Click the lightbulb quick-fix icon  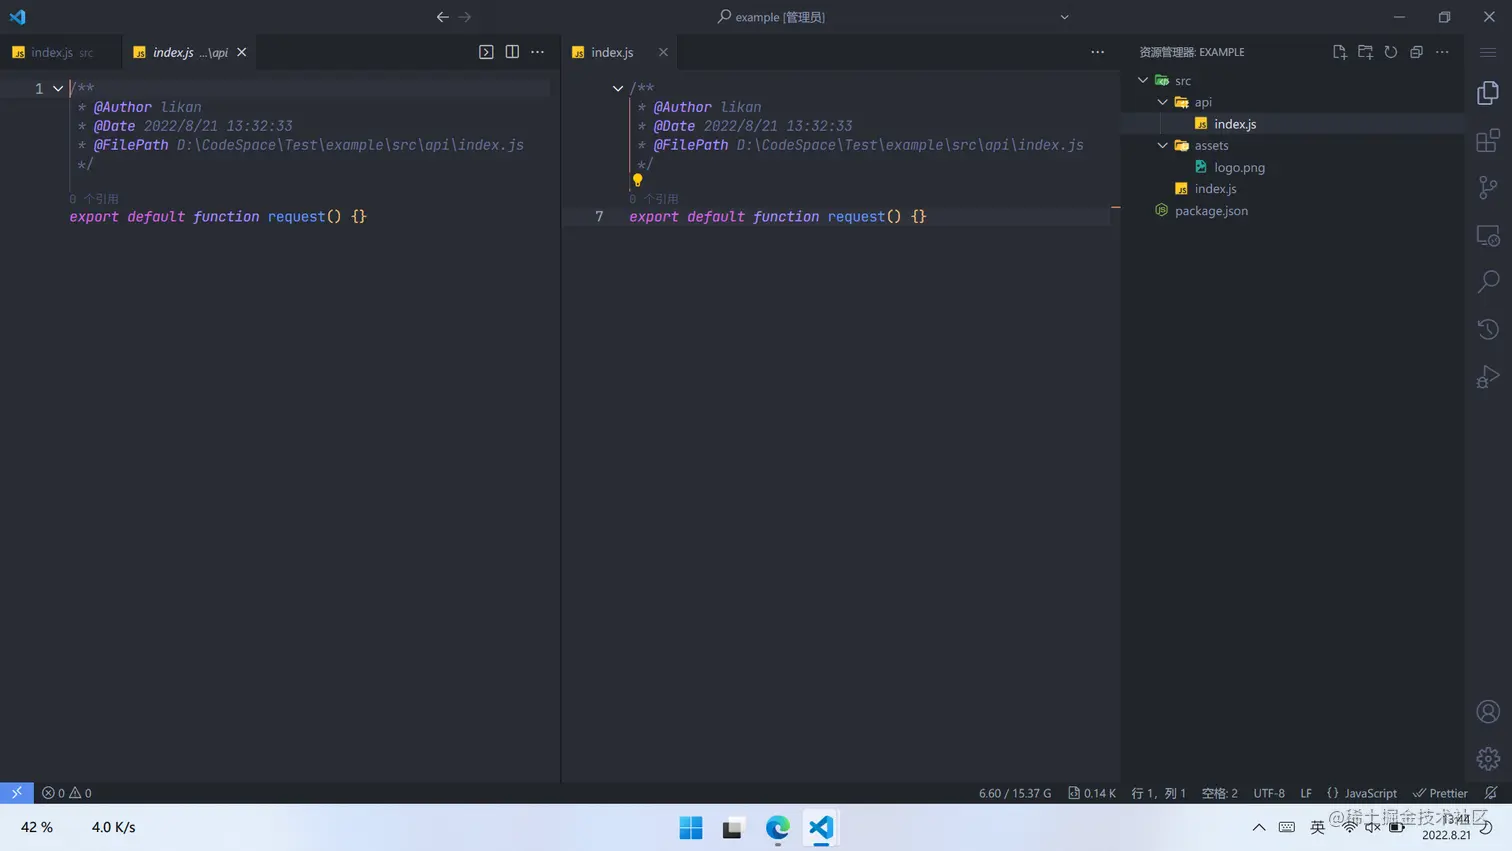click(637, 181)
